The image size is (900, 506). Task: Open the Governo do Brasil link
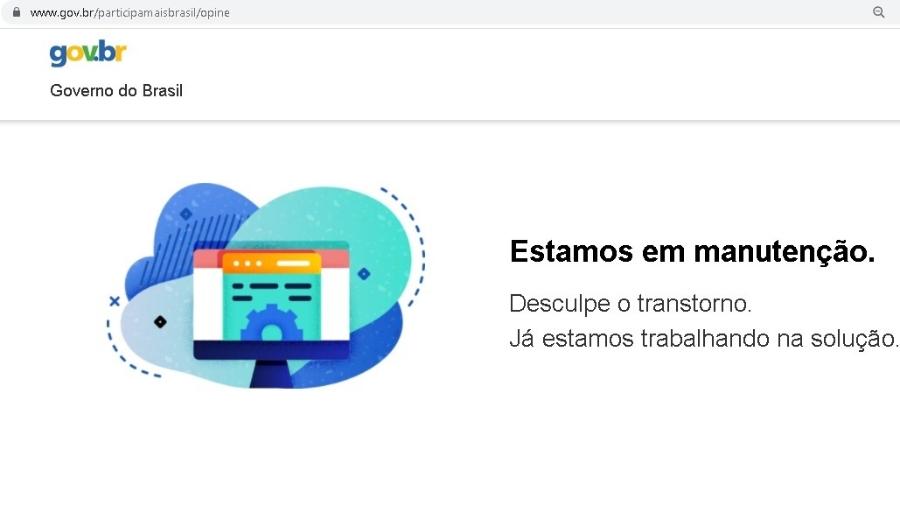(x=117, y=91)
